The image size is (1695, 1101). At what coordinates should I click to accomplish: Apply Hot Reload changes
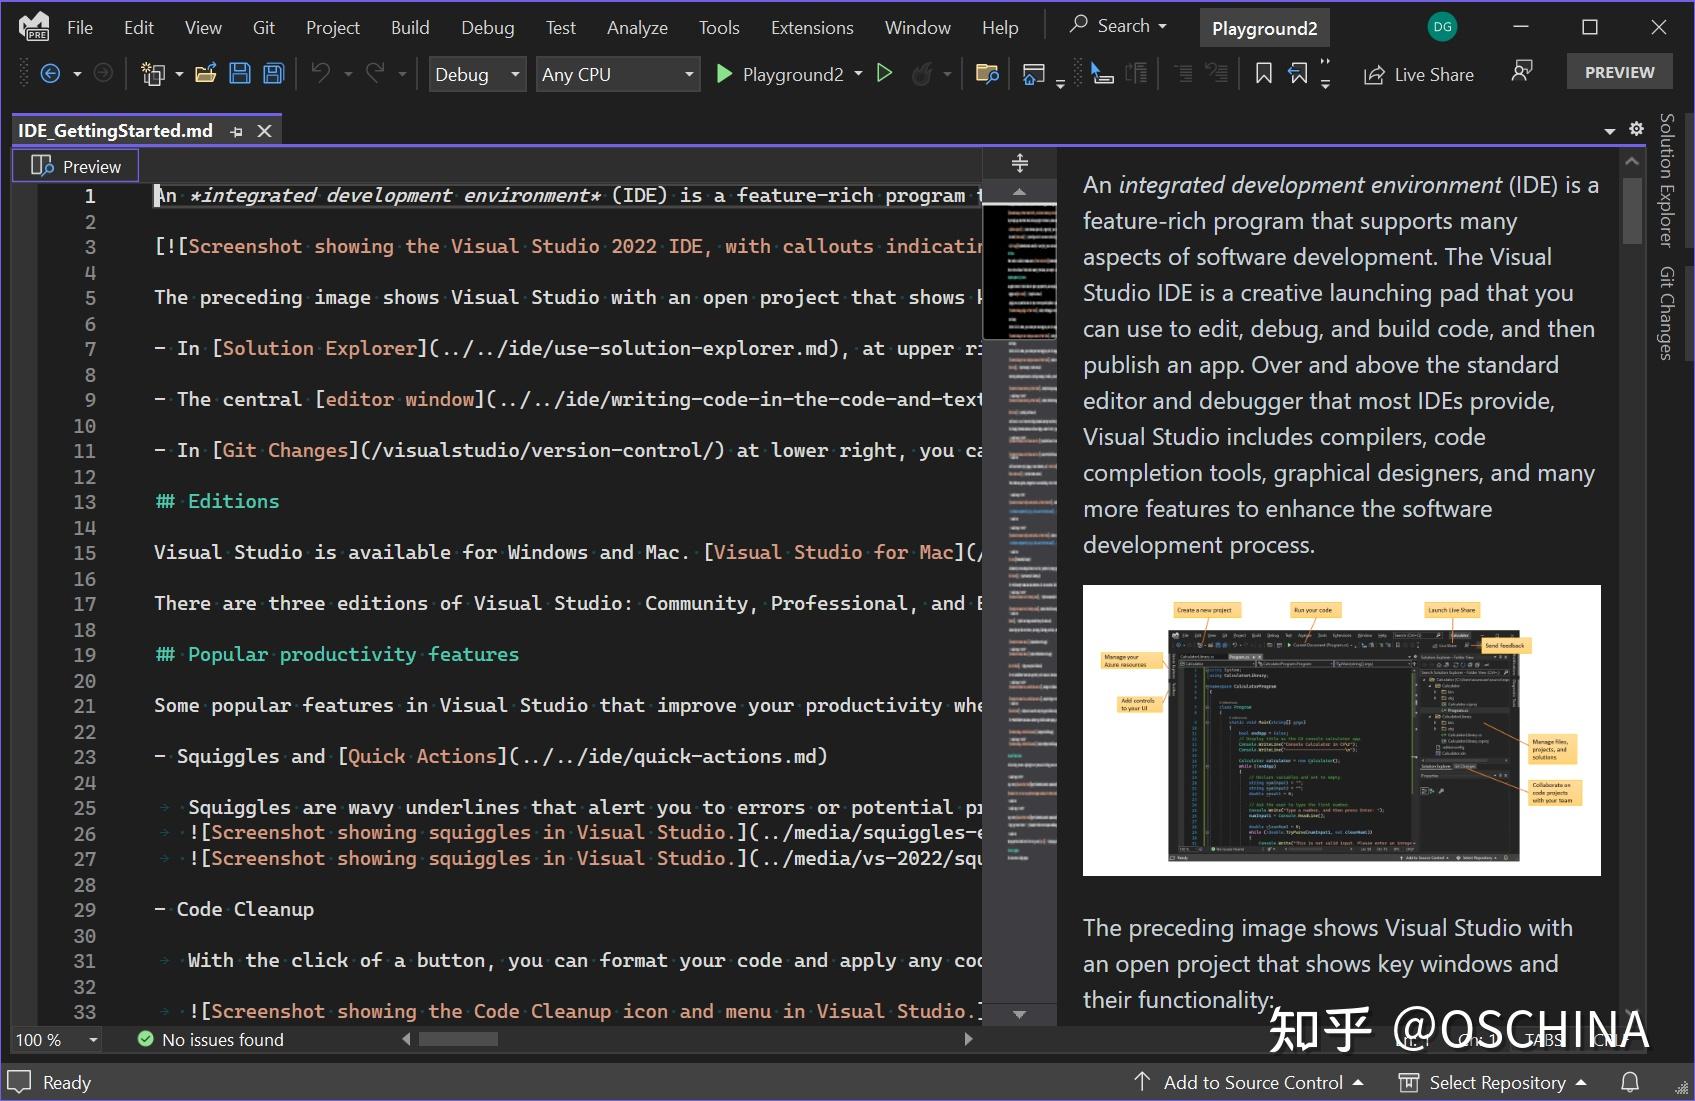922,73
